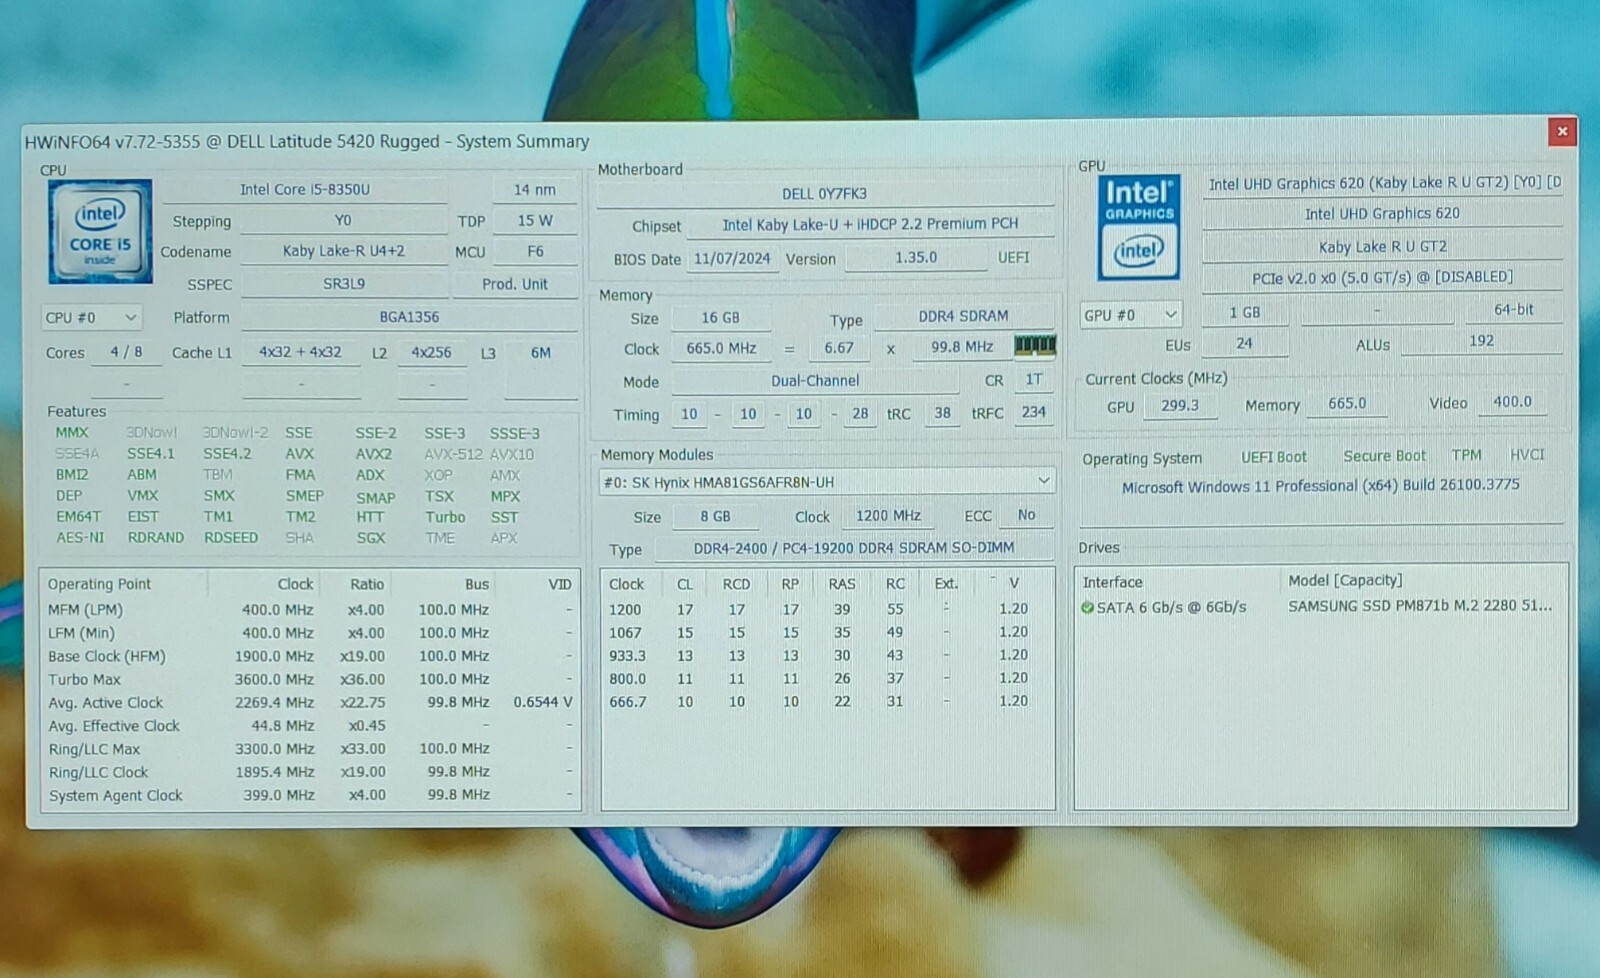Click the AVX2 feature flag
Image resolution: width=1600 pixels, height=978 pixels.
(374, 453)
